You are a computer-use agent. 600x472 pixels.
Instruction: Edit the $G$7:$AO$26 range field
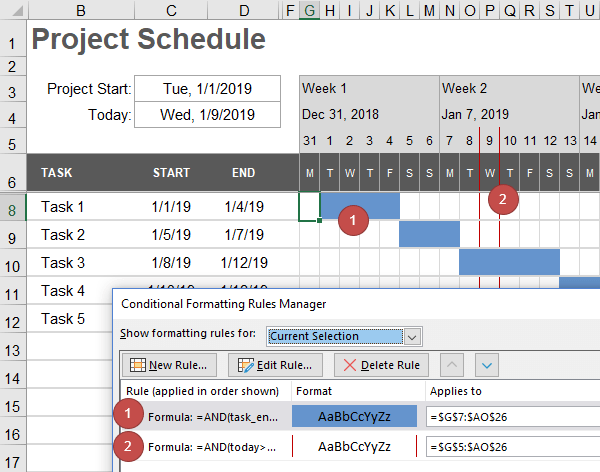(x=513, y=417)
